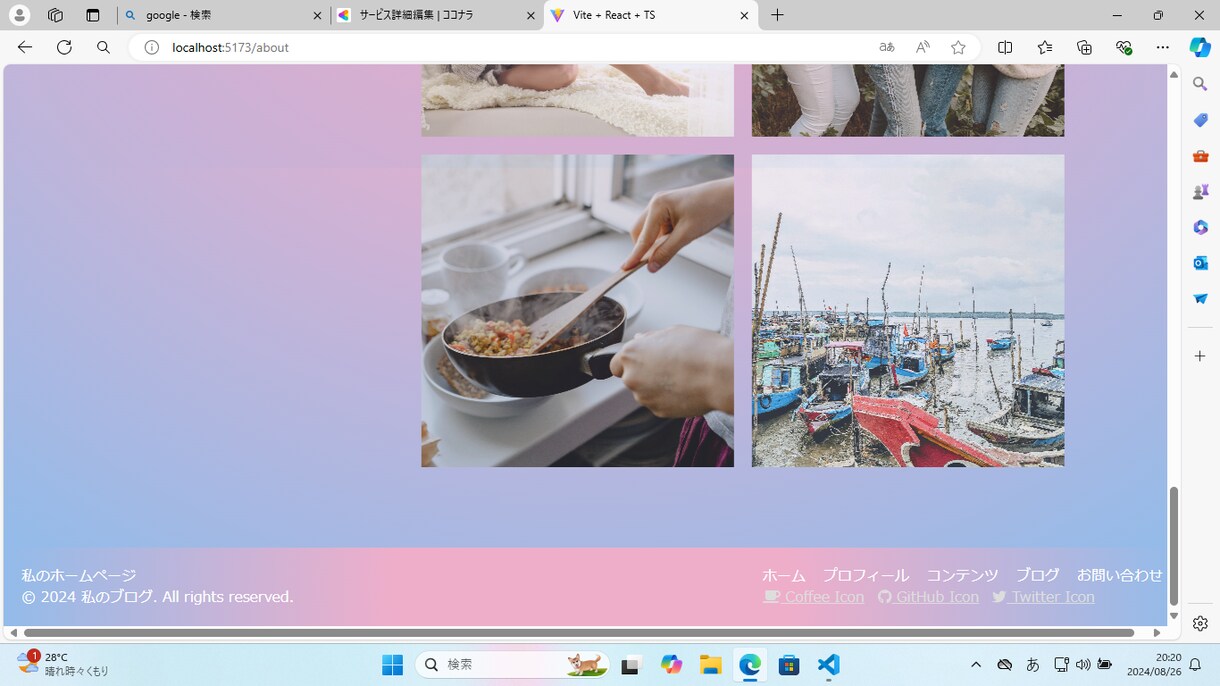Viewport: 1220px width, 686px height.
Task: Click the Coffee Icon link
Action: 813,597
